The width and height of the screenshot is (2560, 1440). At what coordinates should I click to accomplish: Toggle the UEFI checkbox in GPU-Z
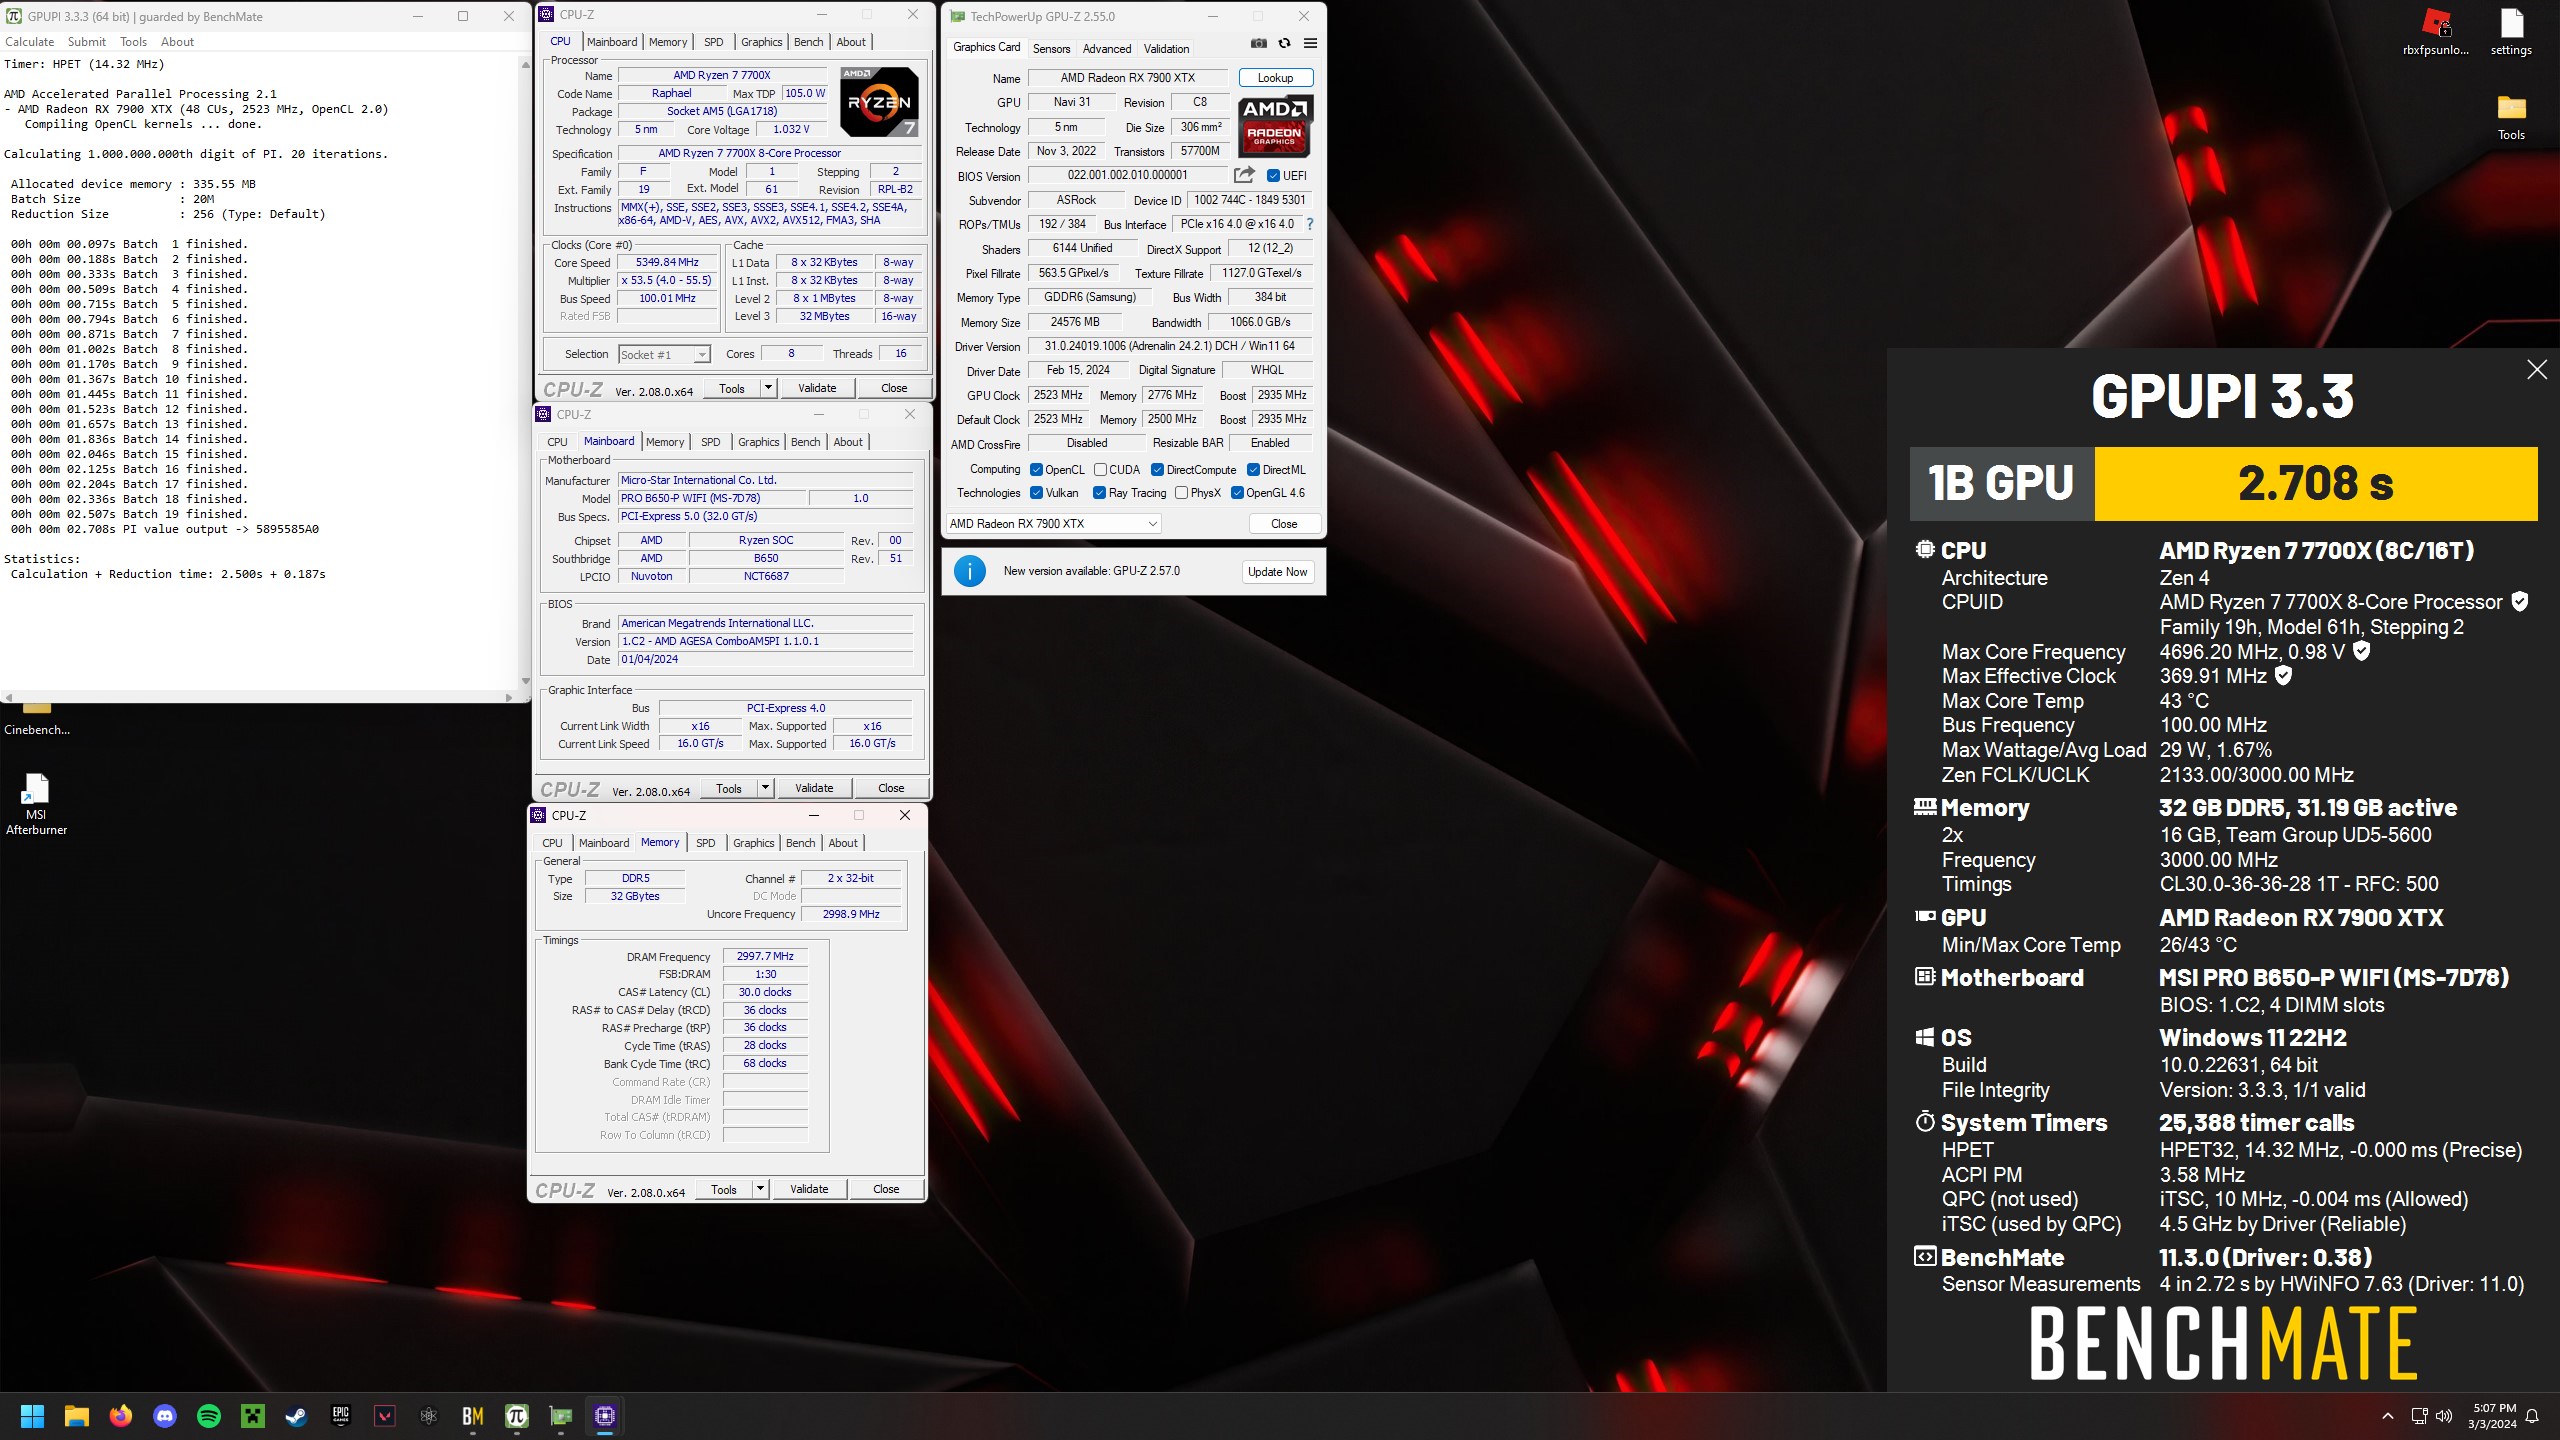[1273, 176]
